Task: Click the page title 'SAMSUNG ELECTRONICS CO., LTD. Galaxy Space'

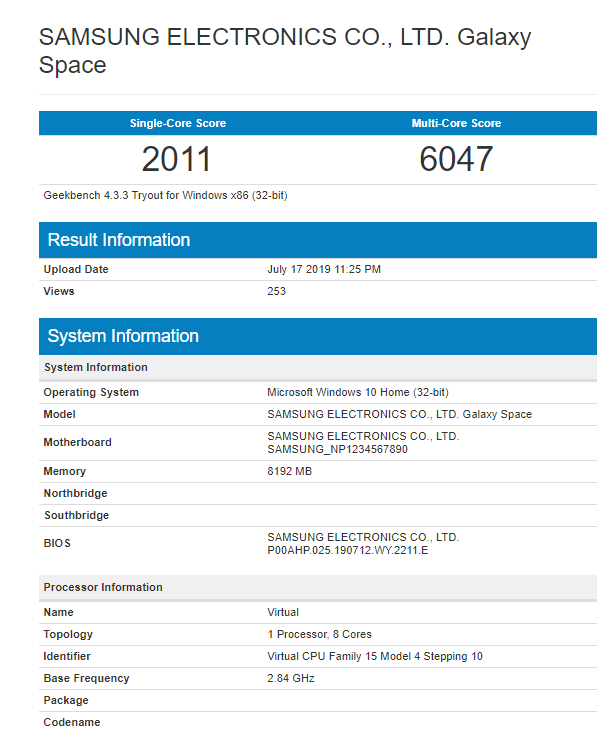Action: click(285, 51)
